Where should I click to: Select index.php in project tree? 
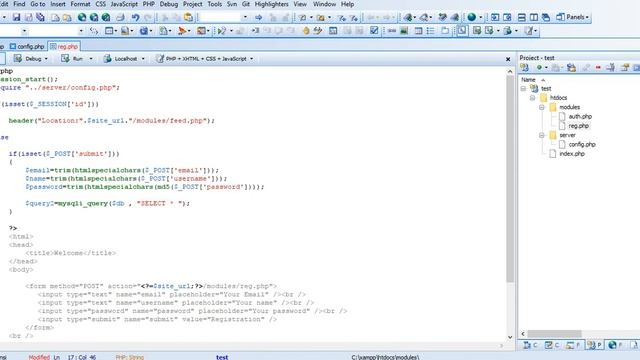[572, 154]
